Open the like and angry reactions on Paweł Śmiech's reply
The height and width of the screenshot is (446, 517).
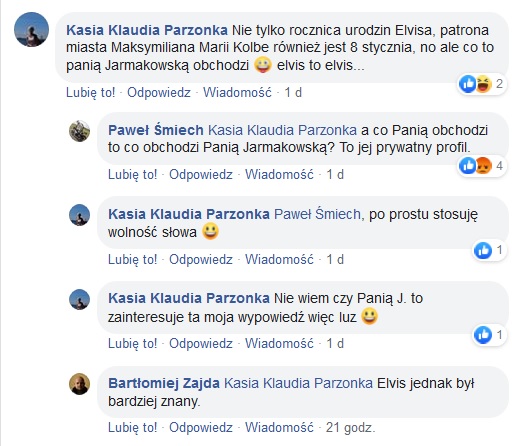pyautogui.click(x=482, y=165)
